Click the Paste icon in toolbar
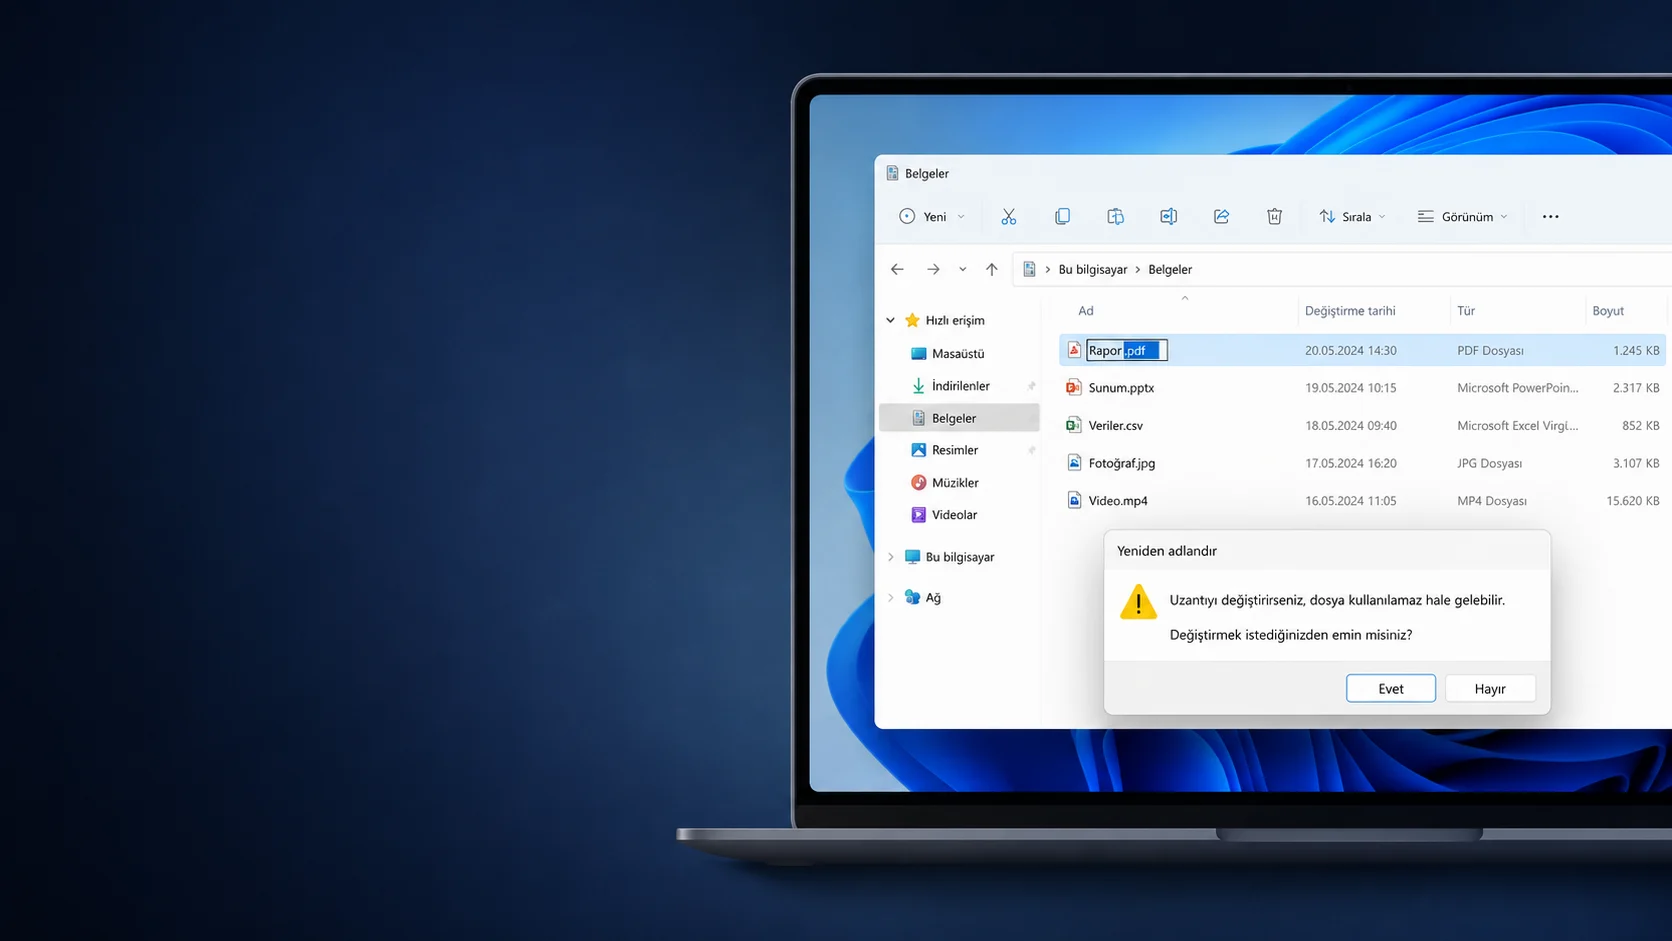The width and height of the screenshot is (1672, 941). coord(1115,216)
